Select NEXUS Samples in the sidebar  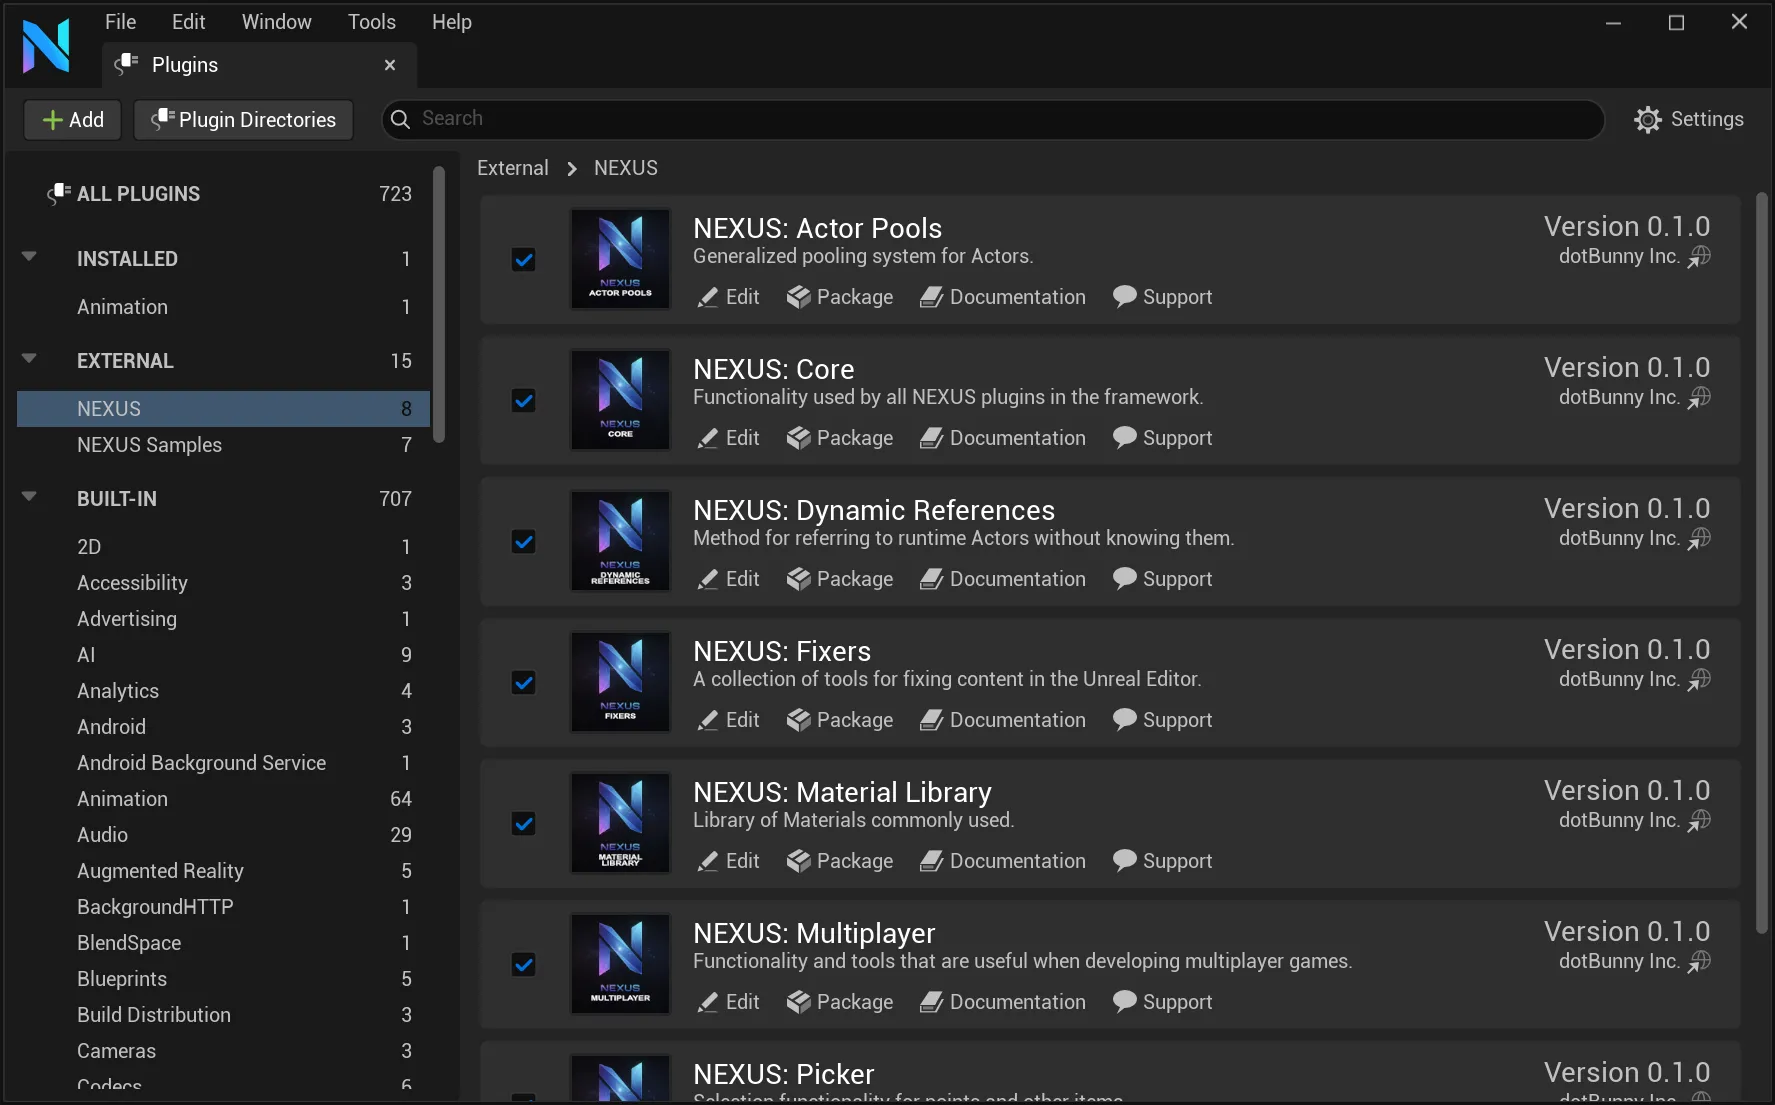coord(149,445)
